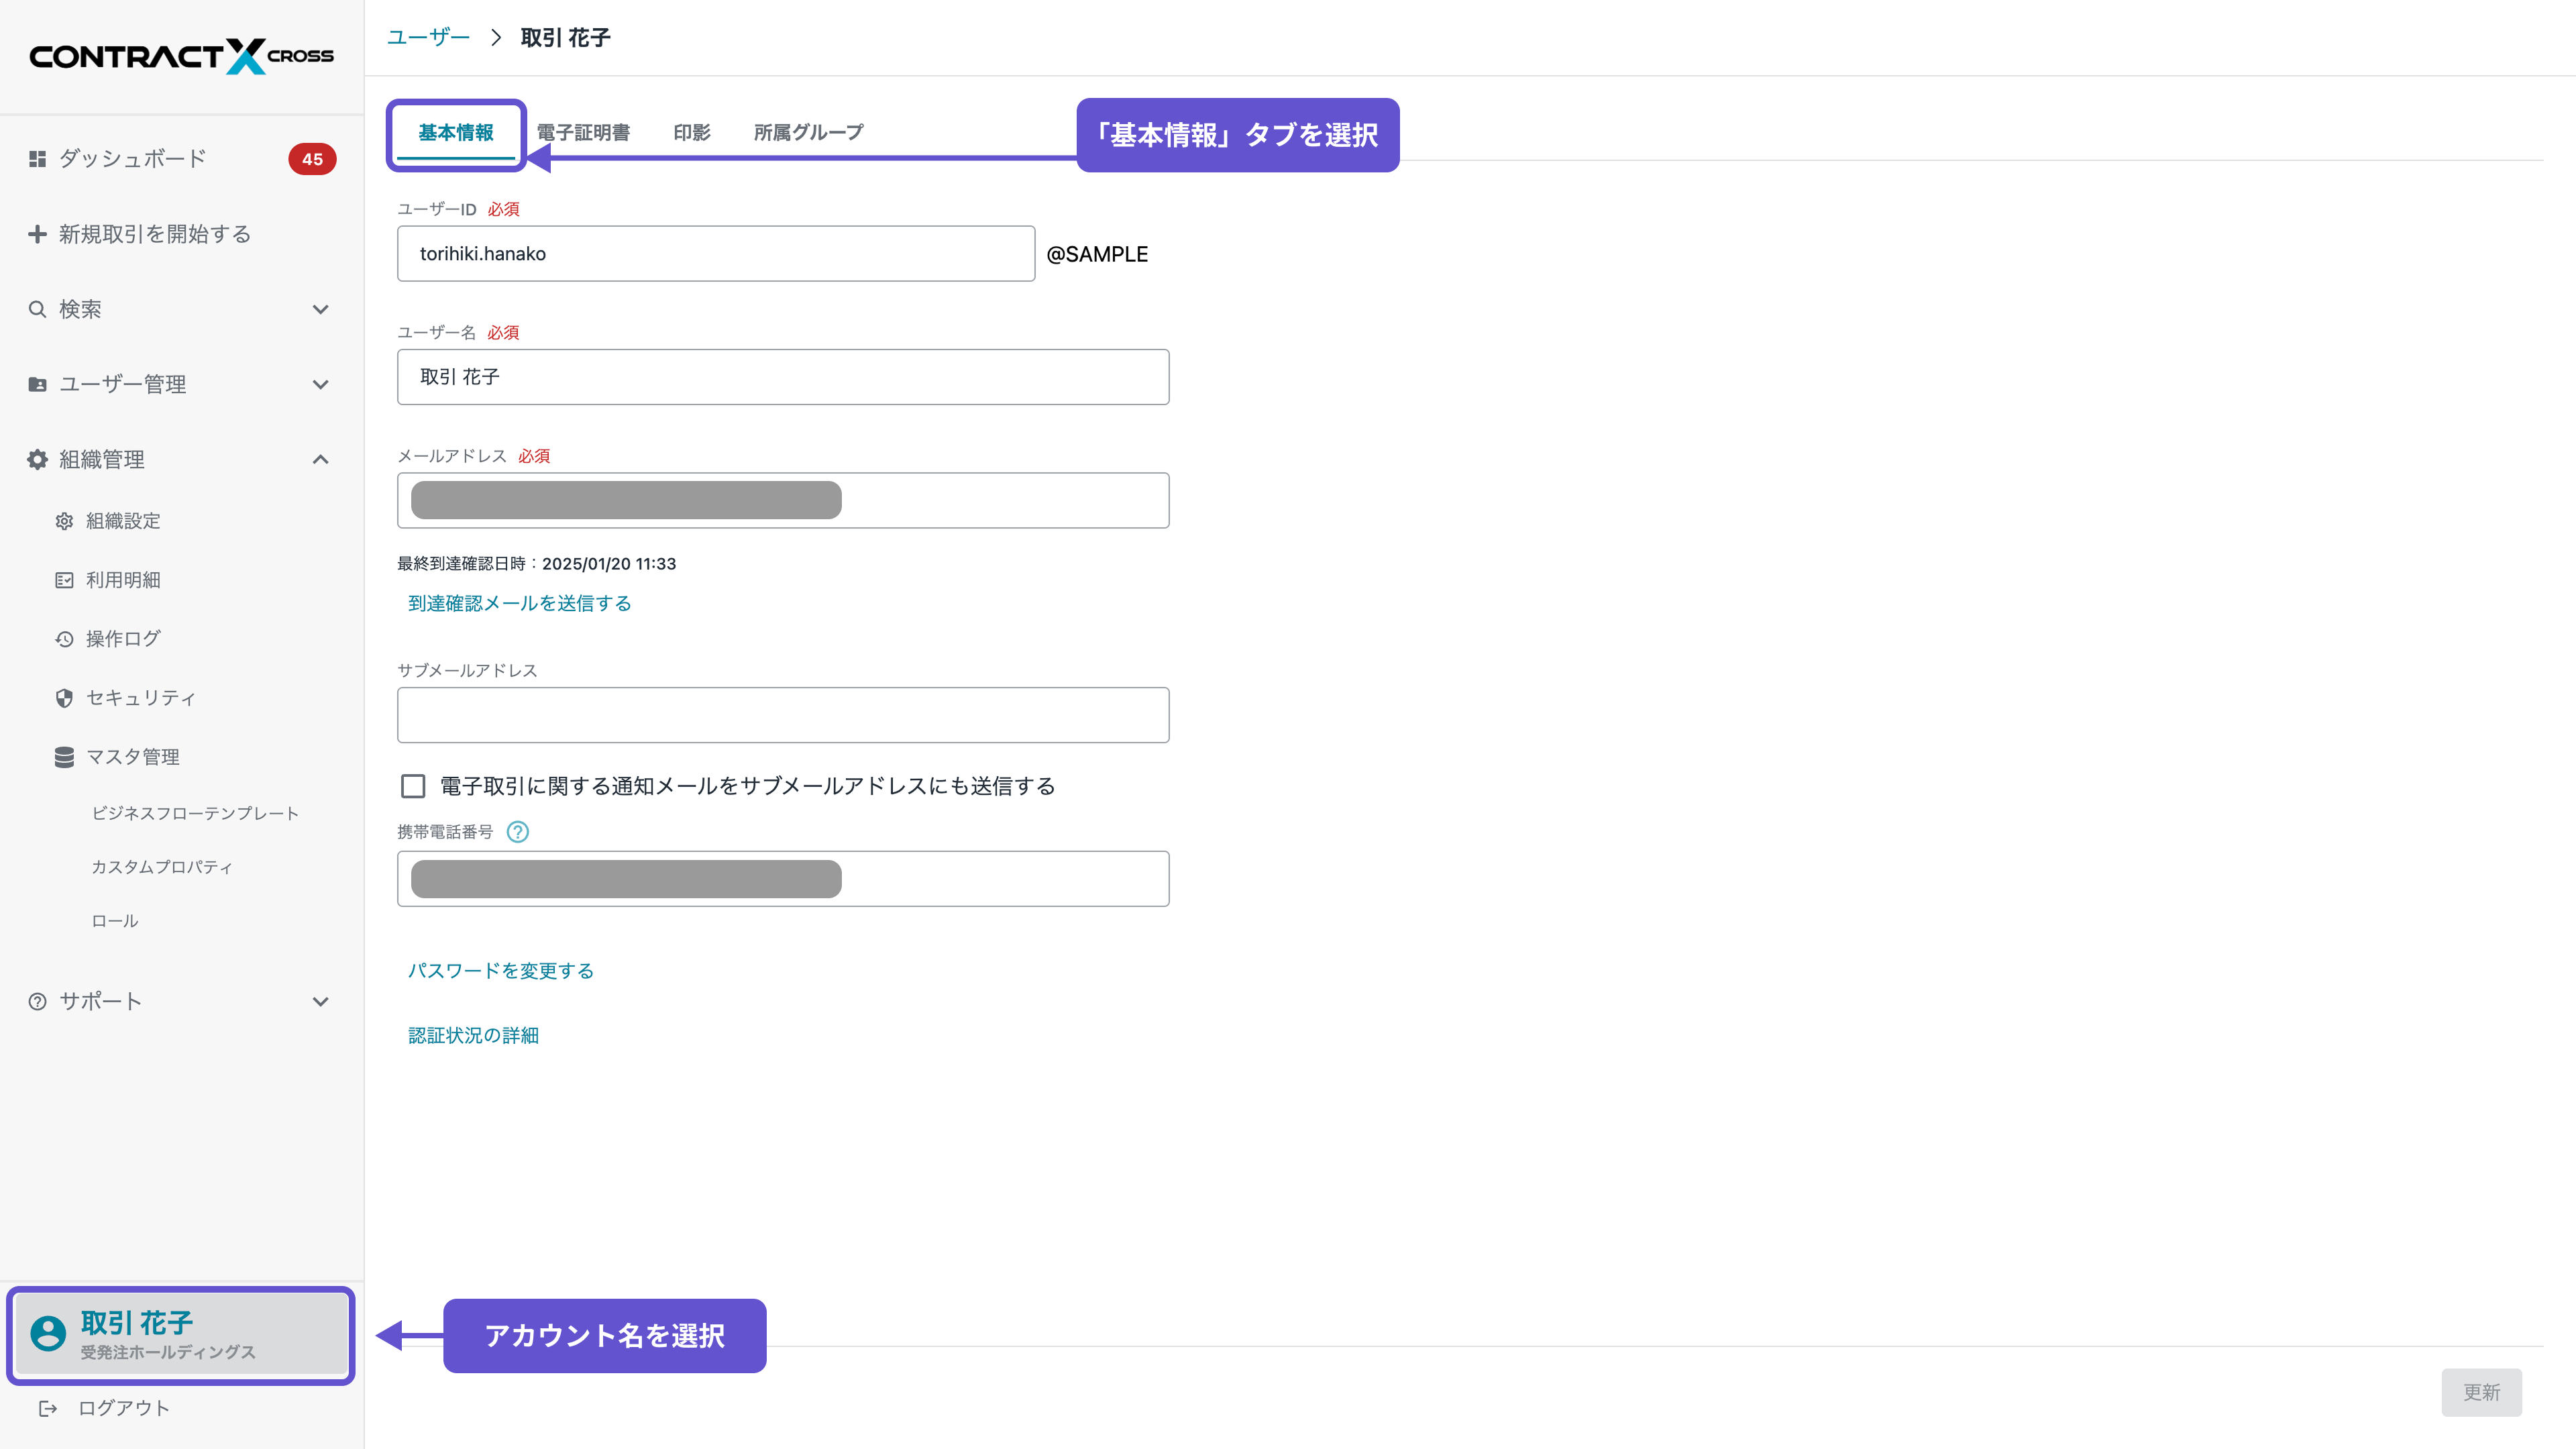Click the plus icon for new transaction
The width and height of the screenshot is (2576, 1449).
(x=37, y=234)
